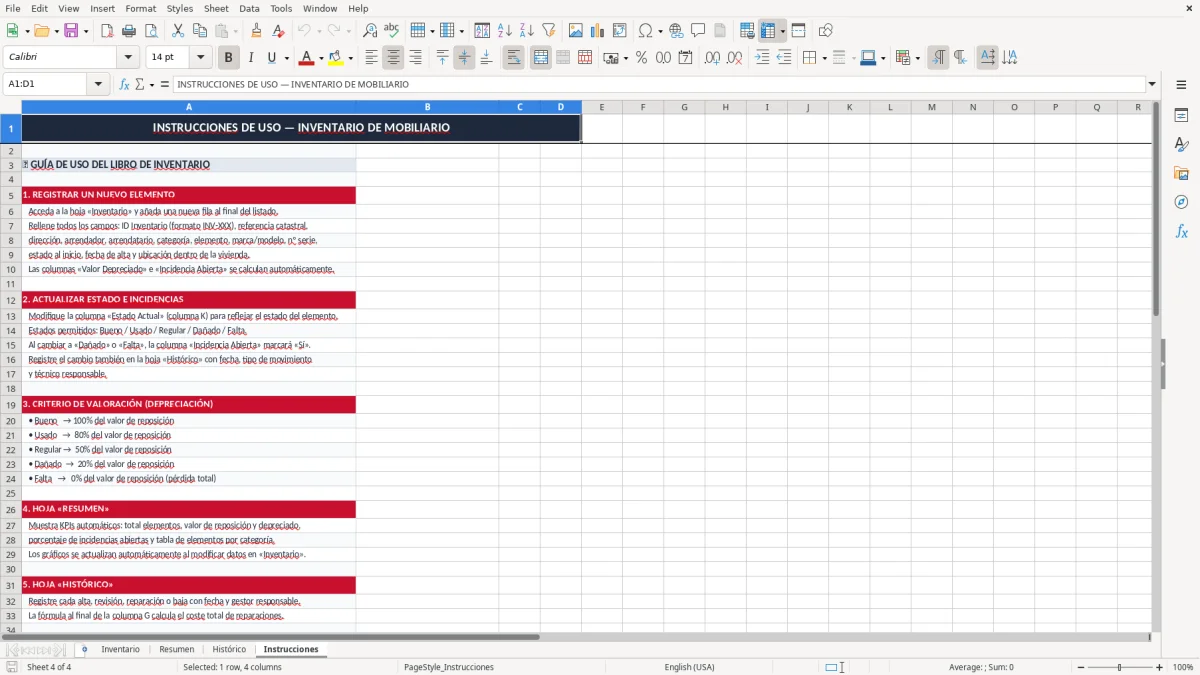This screenshot has height=675, width=1200.
Task: Toggle Center Horizontally alignment
Action: click(393, 58)
